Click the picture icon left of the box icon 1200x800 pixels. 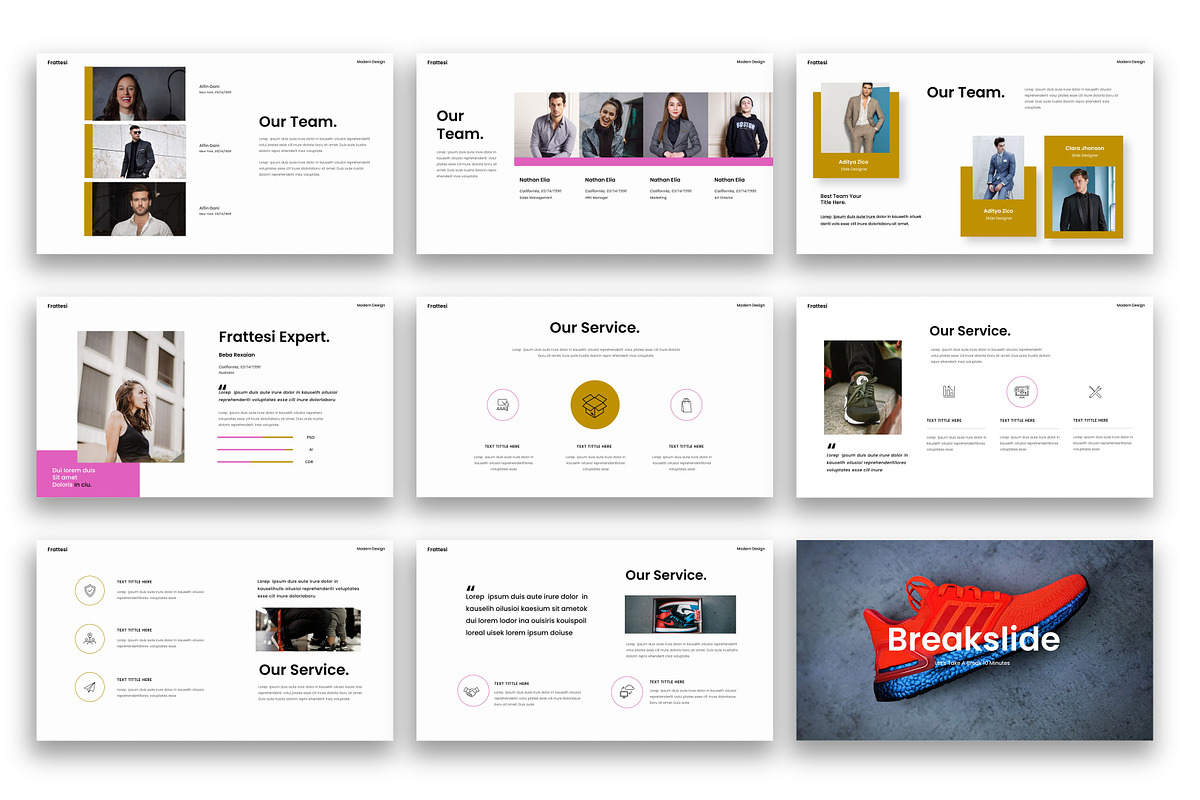click(x=502, y=405)
